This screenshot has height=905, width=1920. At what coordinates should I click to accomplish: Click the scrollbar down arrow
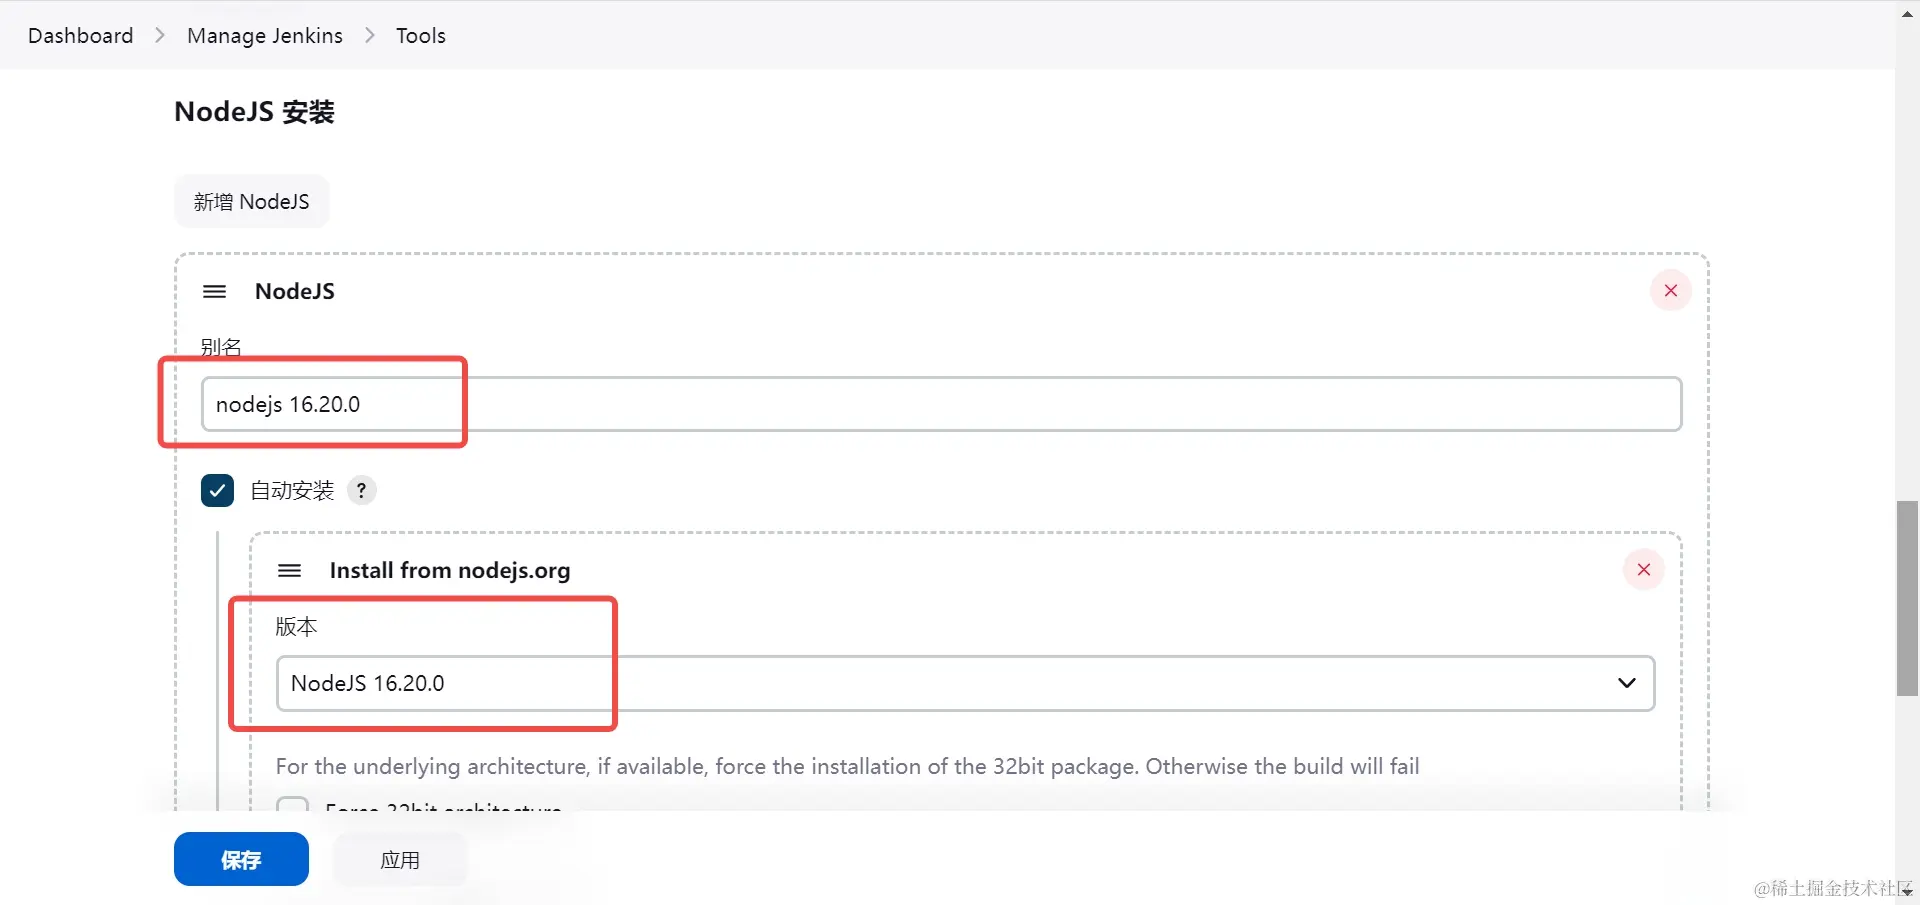(x=1905, y=891)
